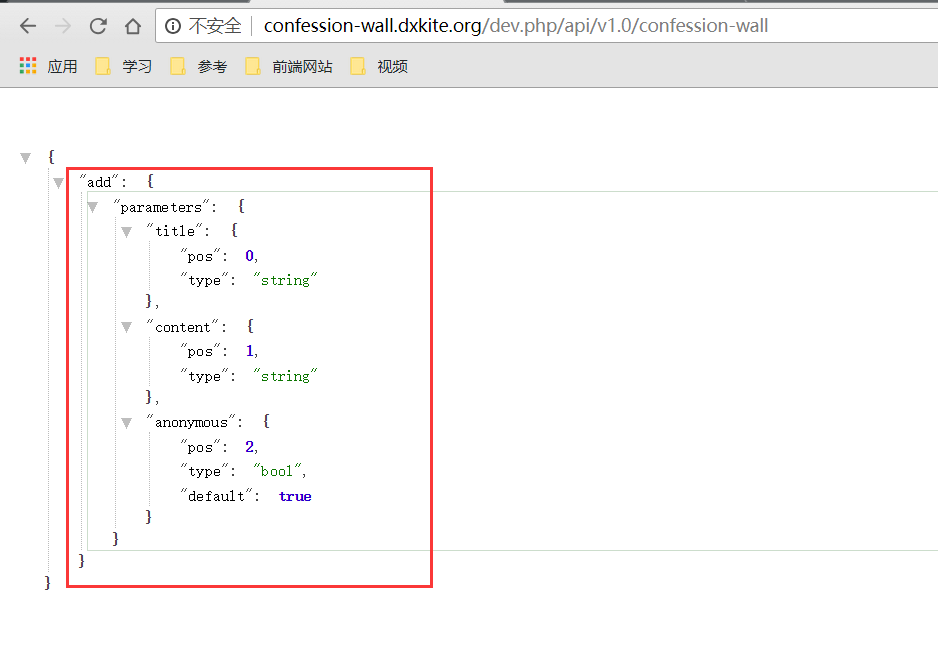938x652 pixels.
Task: Go to the browser home page
Action: coord(133,26)
